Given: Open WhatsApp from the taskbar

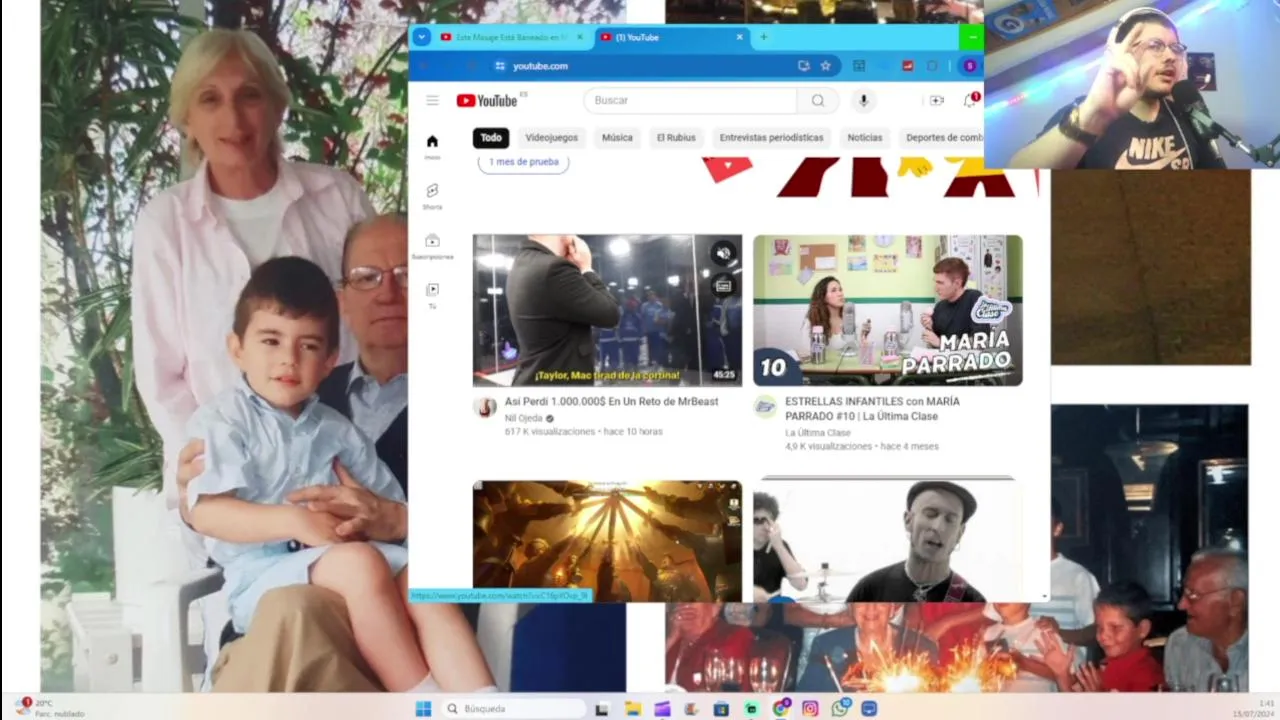Looking at the screenshot, I should (x=840, y=708).
